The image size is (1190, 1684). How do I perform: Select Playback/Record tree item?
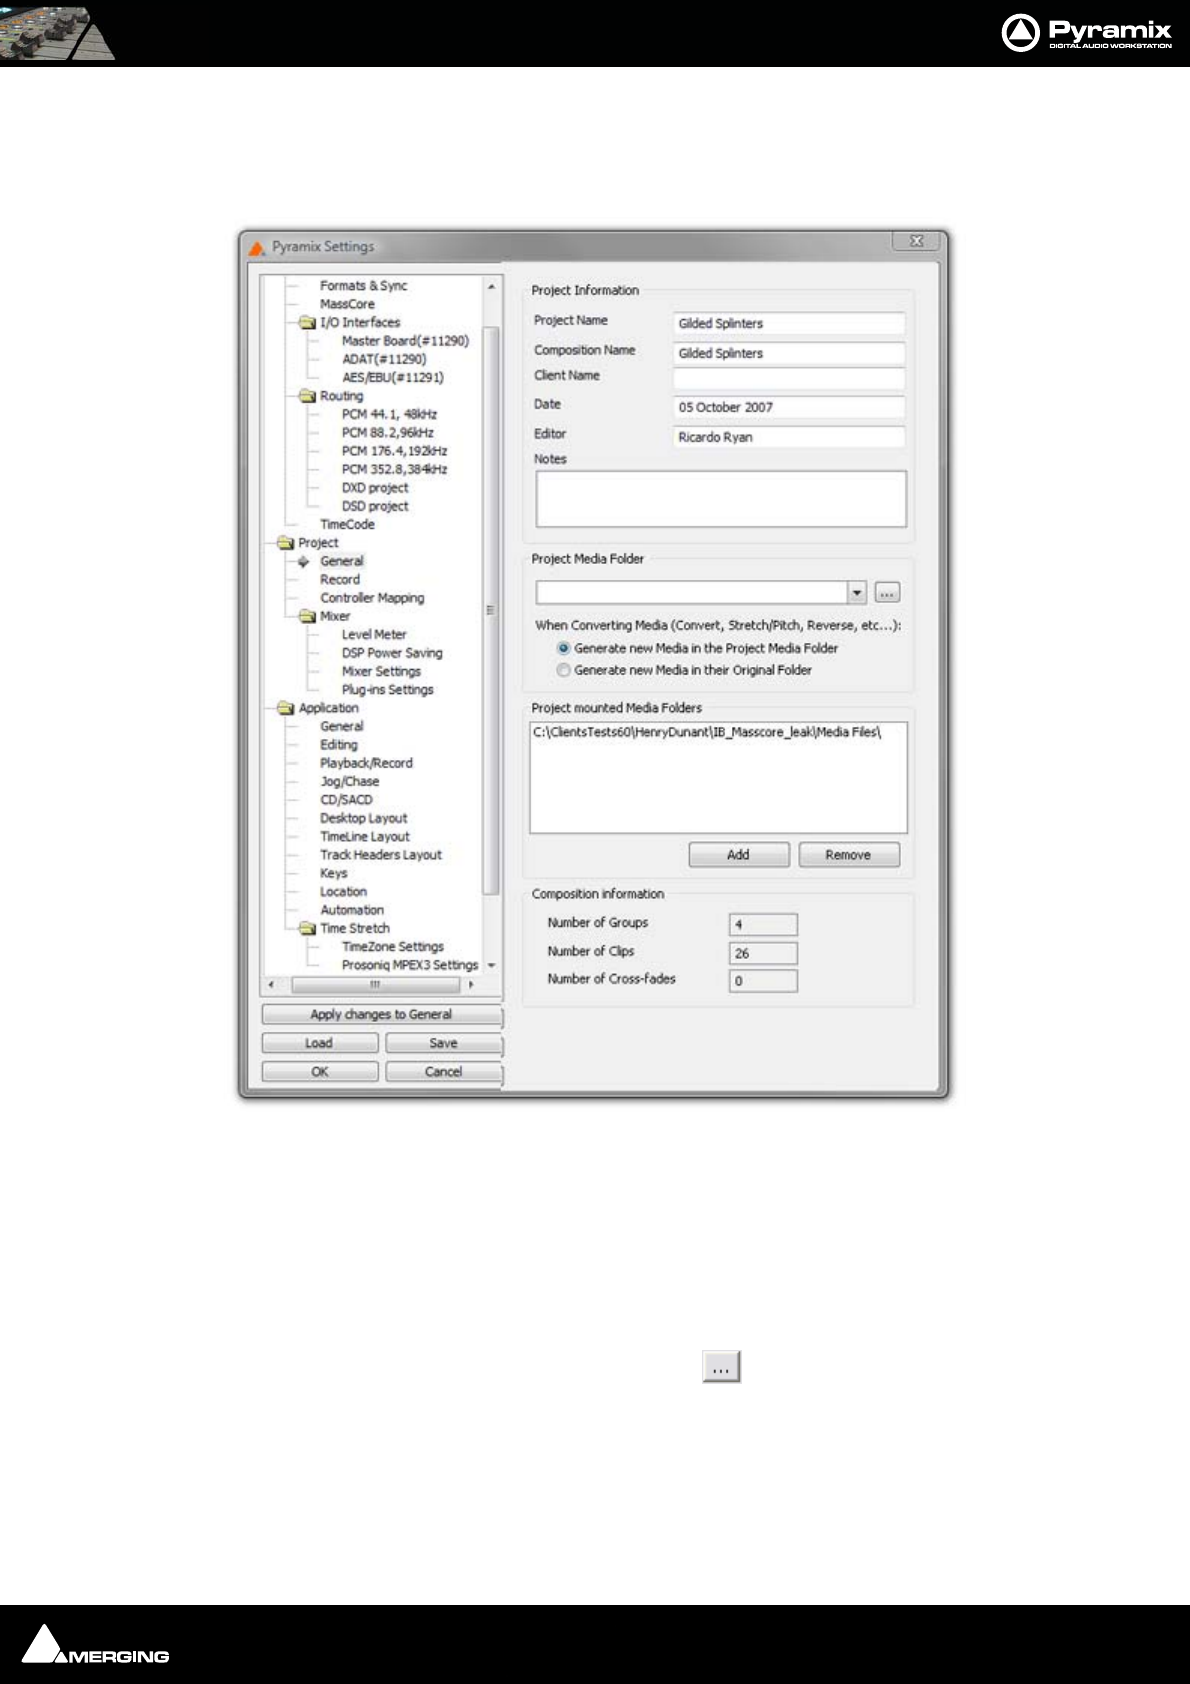click(366, 763)
